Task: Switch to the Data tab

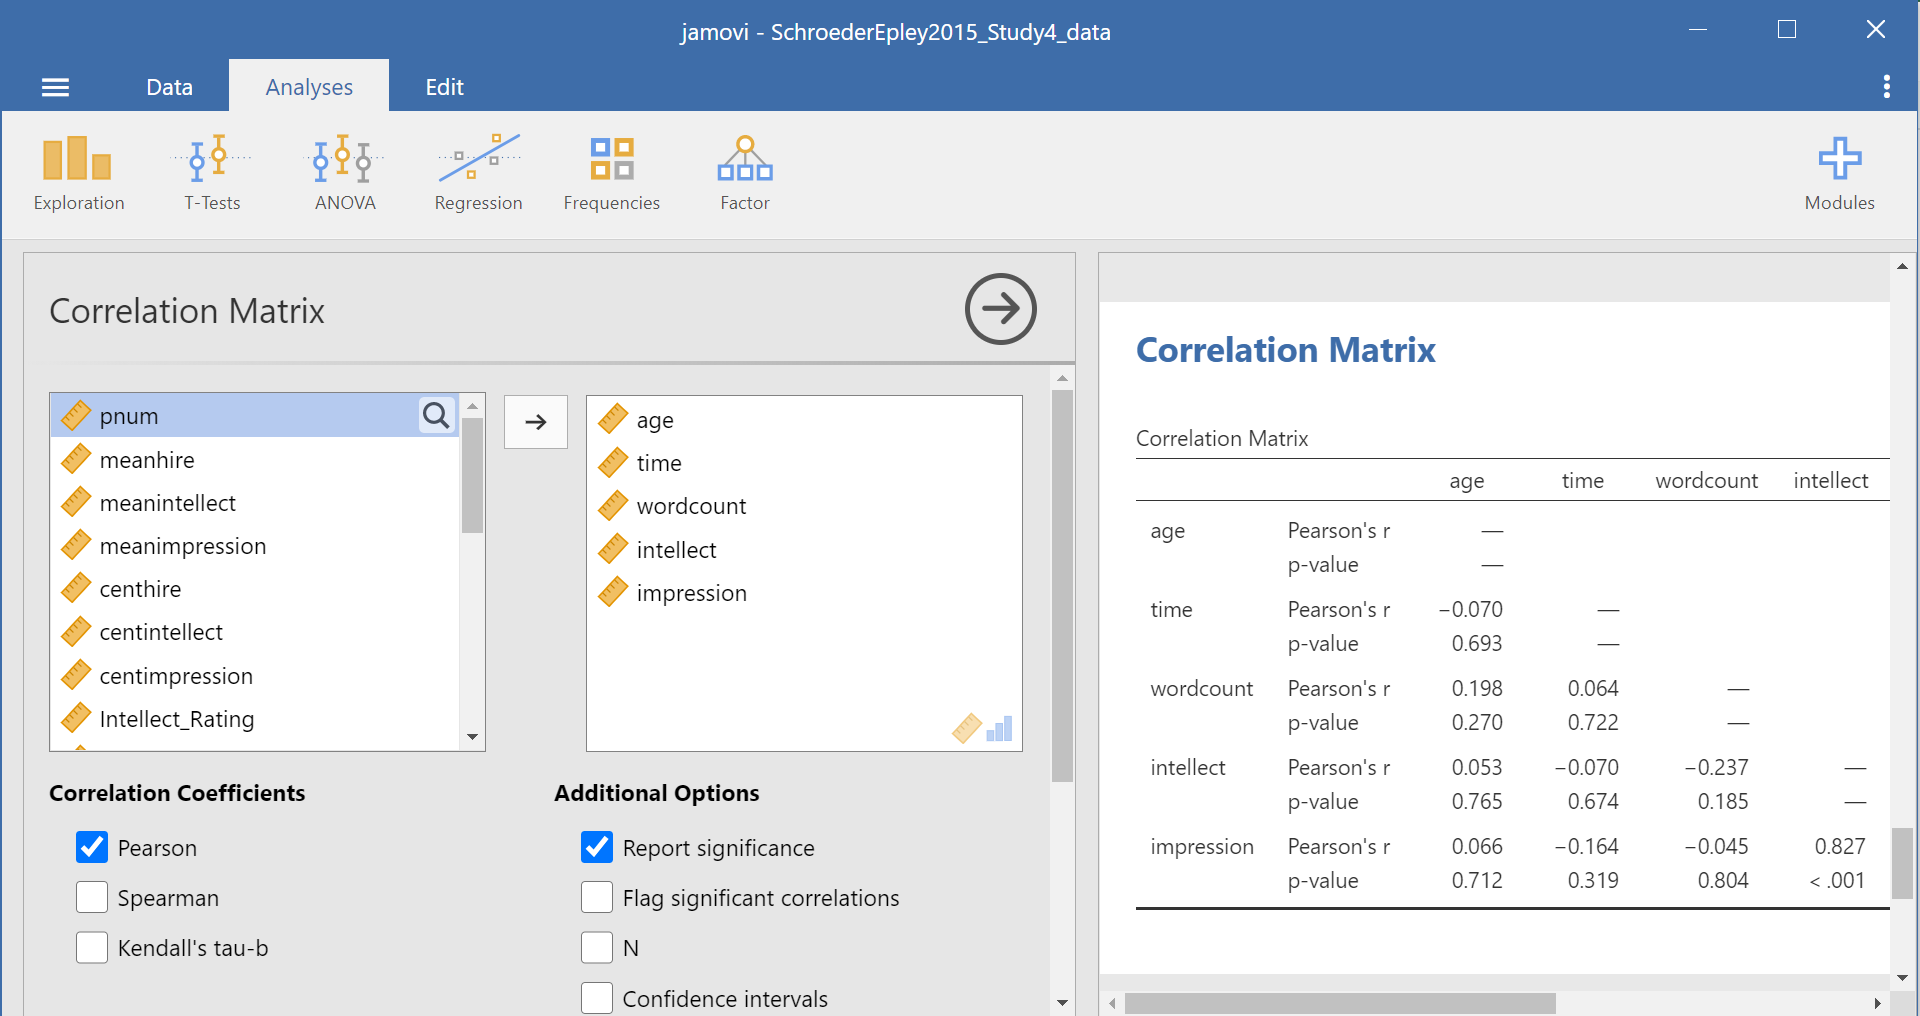Action: click(x=169, y=87)
